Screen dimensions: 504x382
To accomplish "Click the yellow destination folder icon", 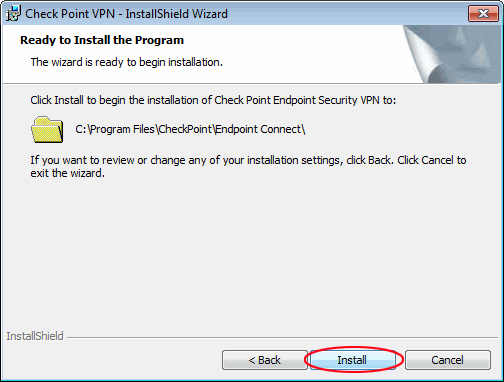I will pos(47,130).
